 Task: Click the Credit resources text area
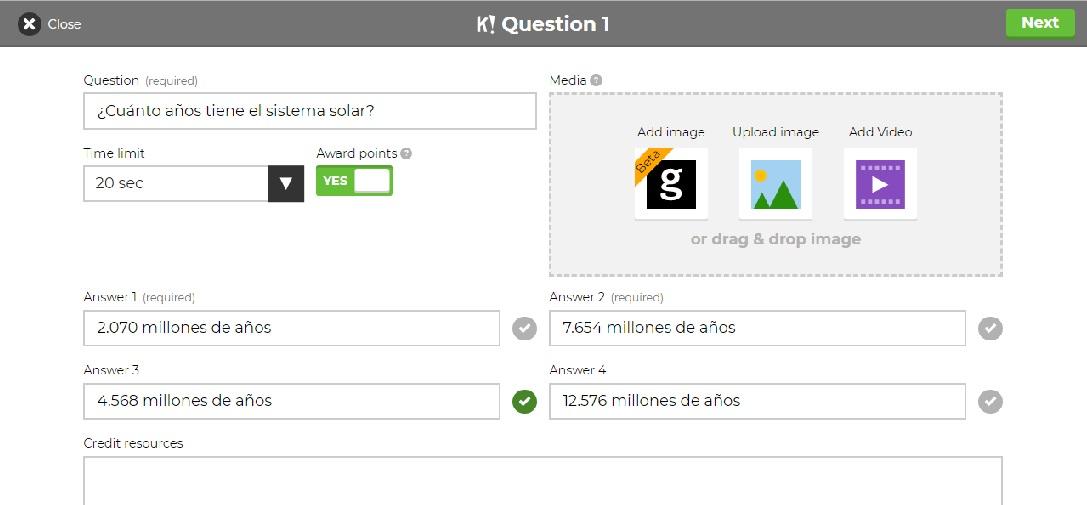pyautogui.click(x=542, y=481)
